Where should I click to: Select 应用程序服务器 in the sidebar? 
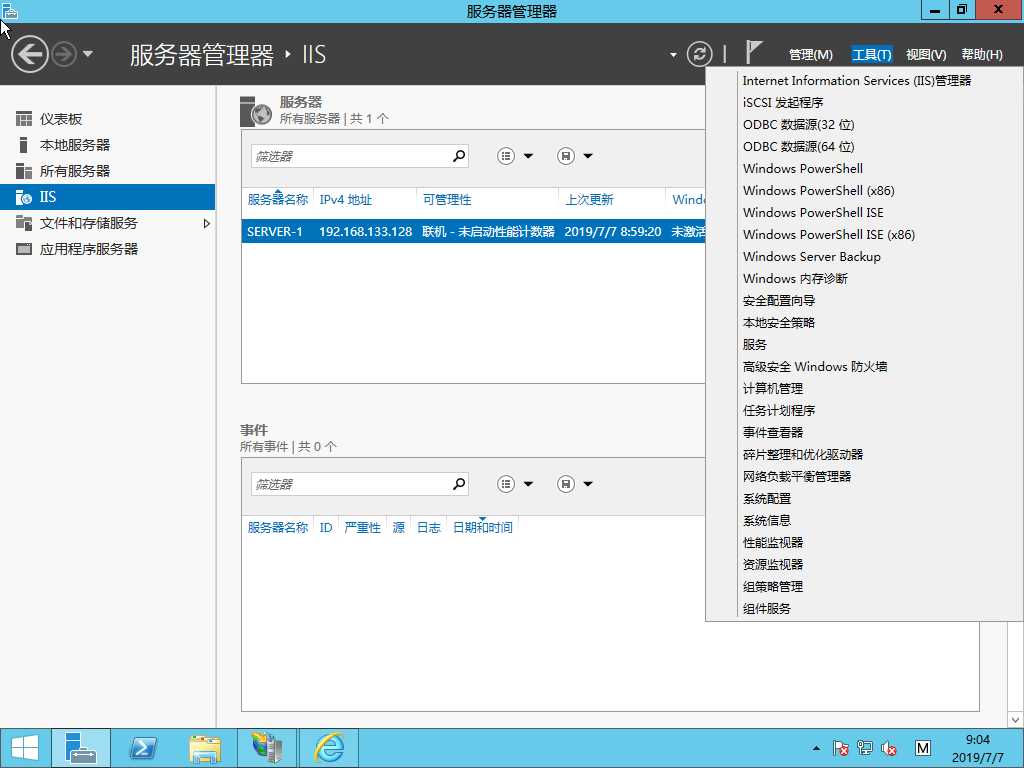[x=88, y=249]
